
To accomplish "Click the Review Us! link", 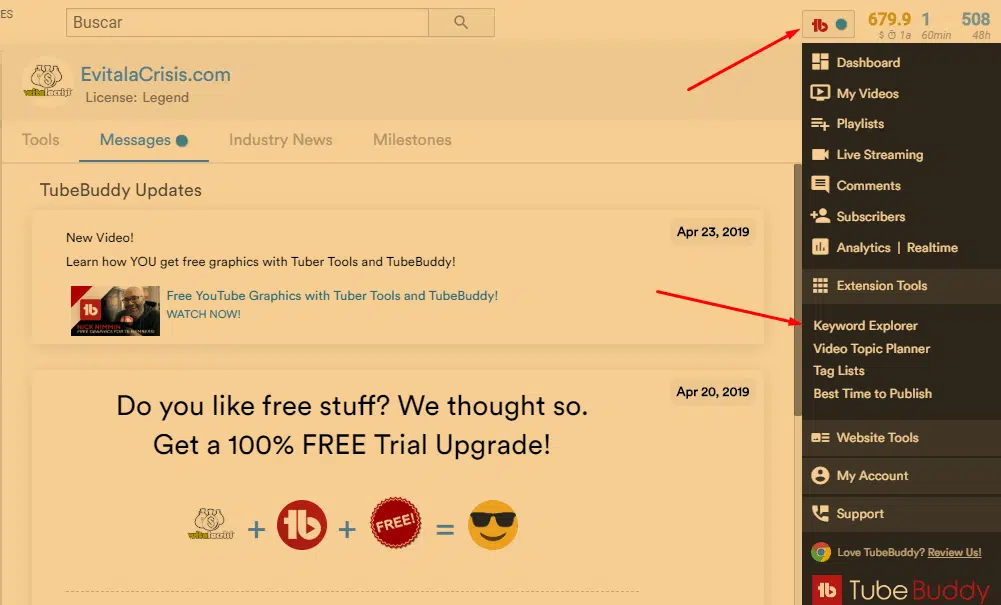I will pyautogui.click(x=954, y=553).
